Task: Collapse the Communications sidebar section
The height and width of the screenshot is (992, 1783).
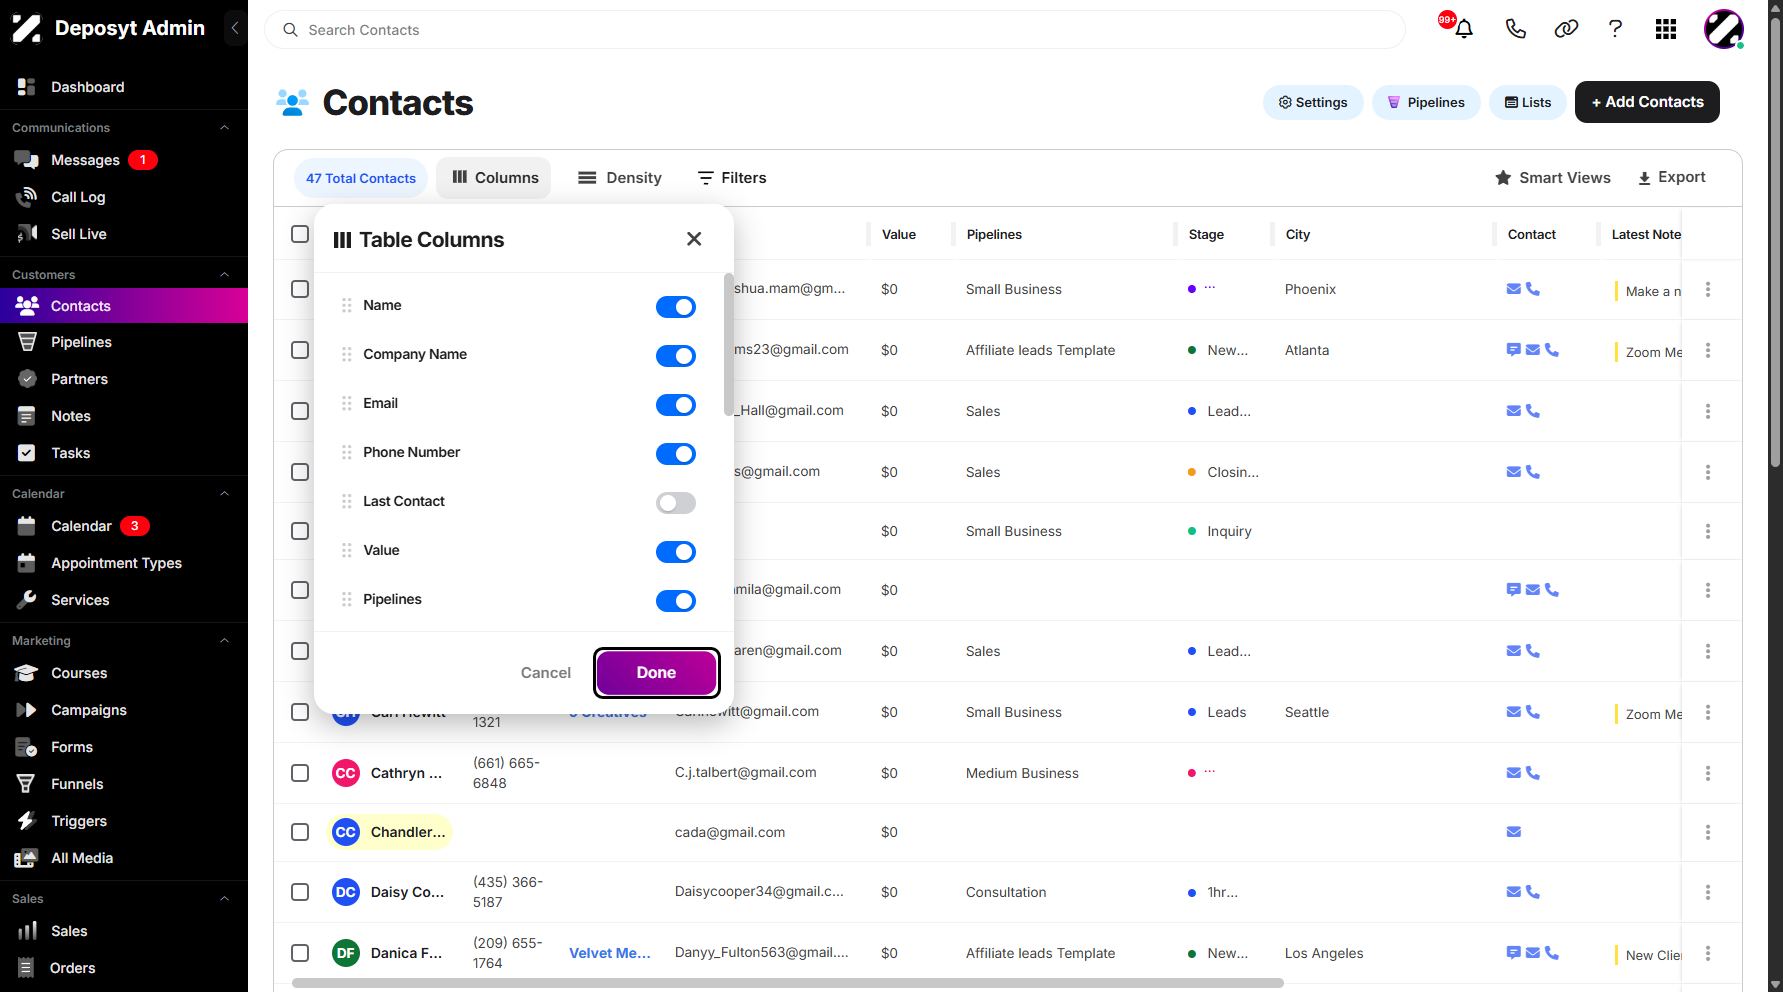Action: (x=225, y=127)
